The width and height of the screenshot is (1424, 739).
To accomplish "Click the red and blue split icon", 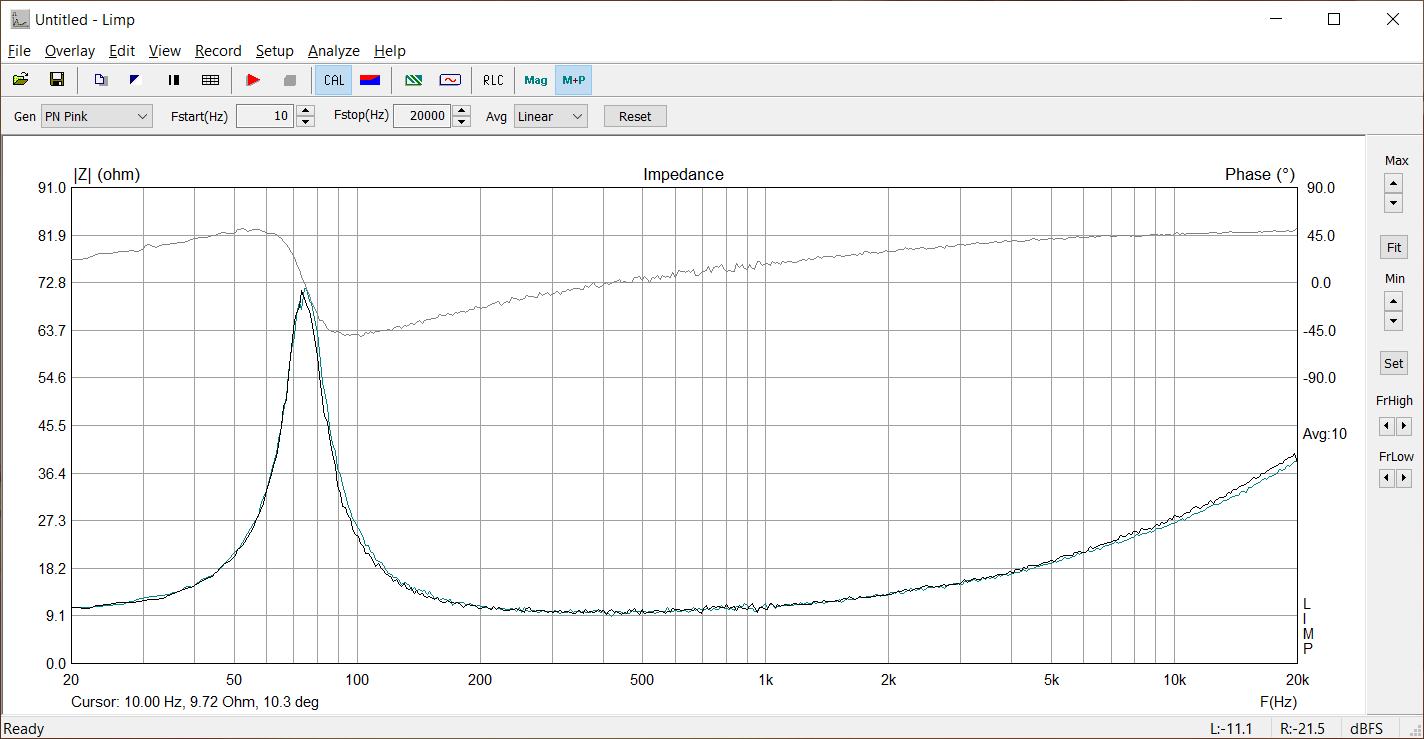I will point(370,80).
